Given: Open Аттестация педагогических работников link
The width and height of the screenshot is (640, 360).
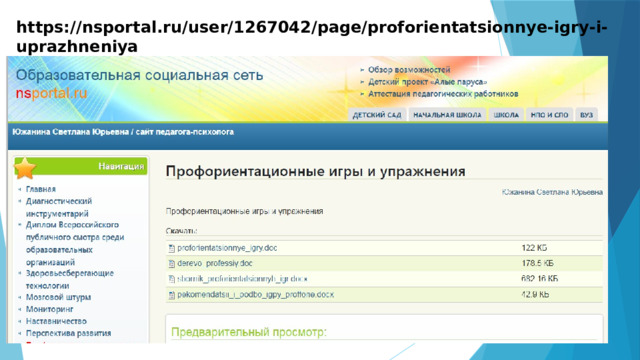Looking at the screenshot, I should coord(443,94).
